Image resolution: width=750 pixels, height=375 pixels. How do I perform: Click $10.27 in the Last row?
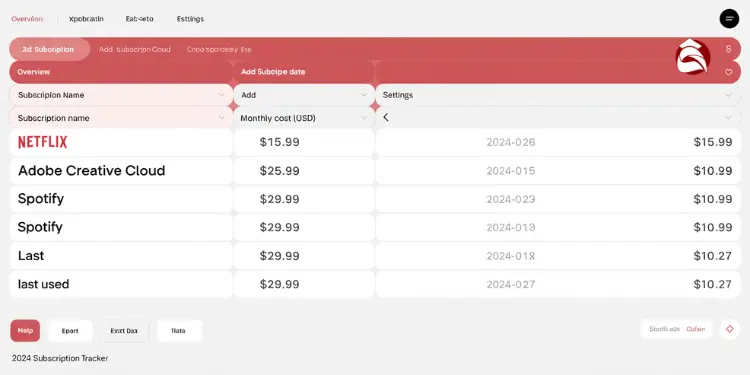(x=713, y=256)
